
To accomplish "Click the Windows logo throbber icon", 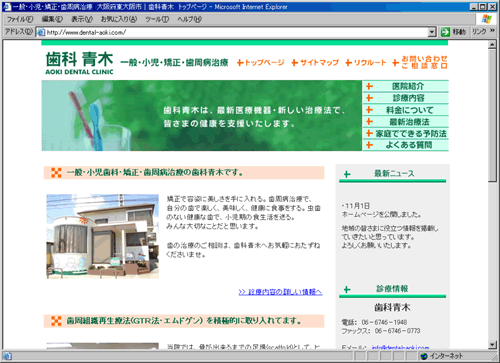I will click(x=486, y=19).
